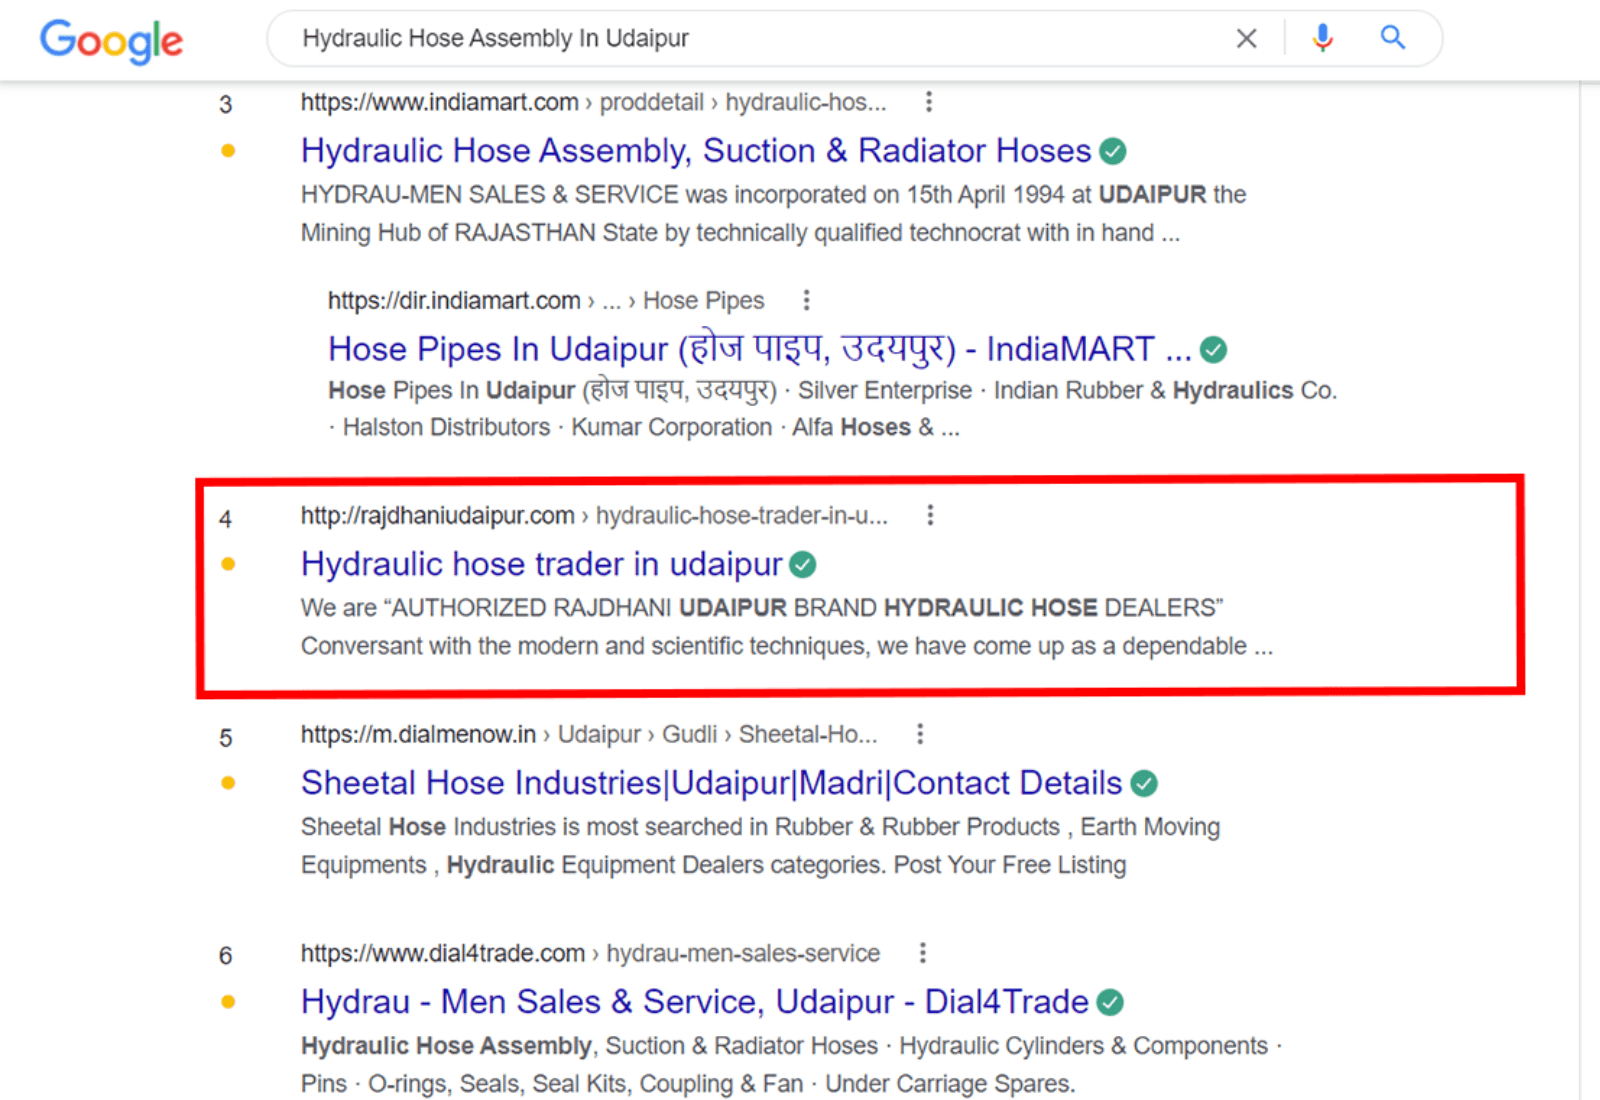Click green checkmark beside Hose Pipes In Udaipur
1600x1100 pixels.
pos(1213,350)
